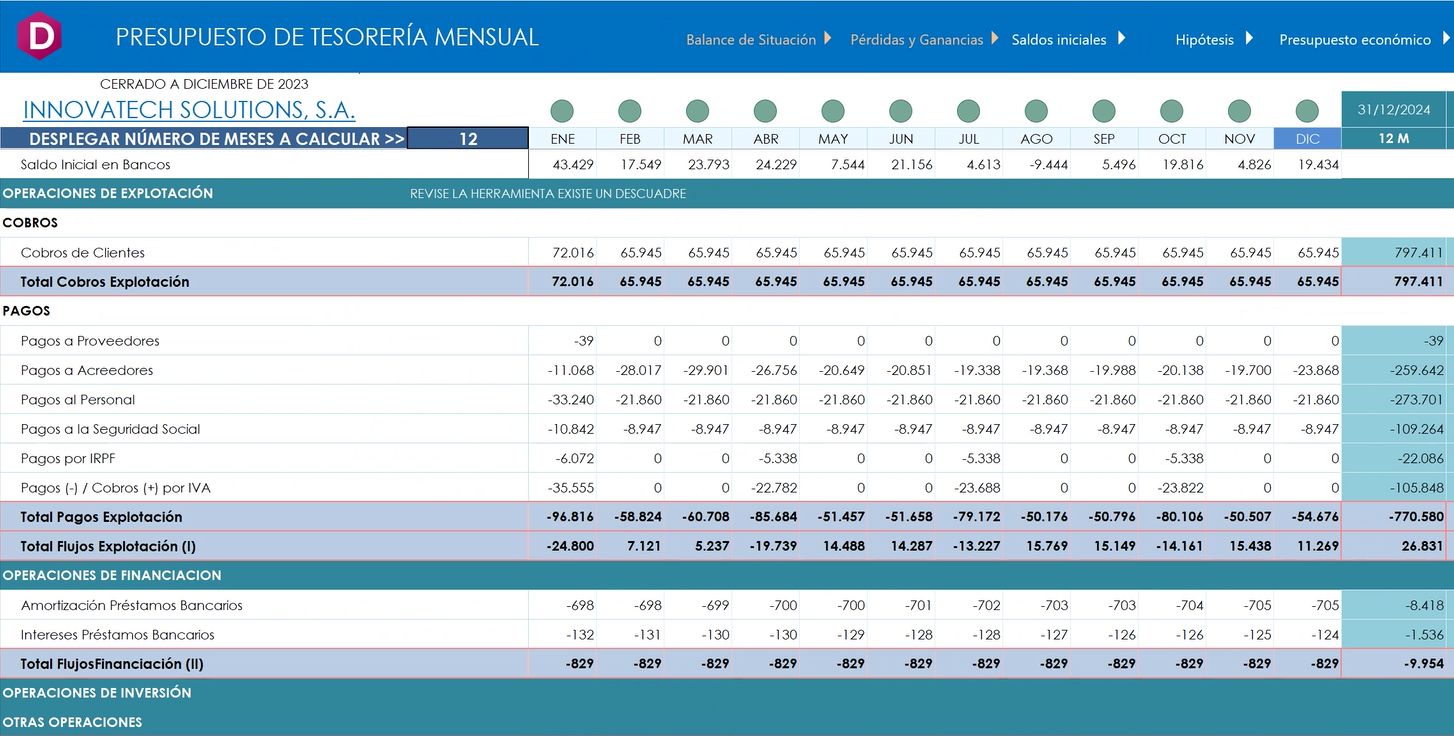Screen dimensions: 1454x736
Task: Click the green circle above DIC
Action: click(1307, 111)
